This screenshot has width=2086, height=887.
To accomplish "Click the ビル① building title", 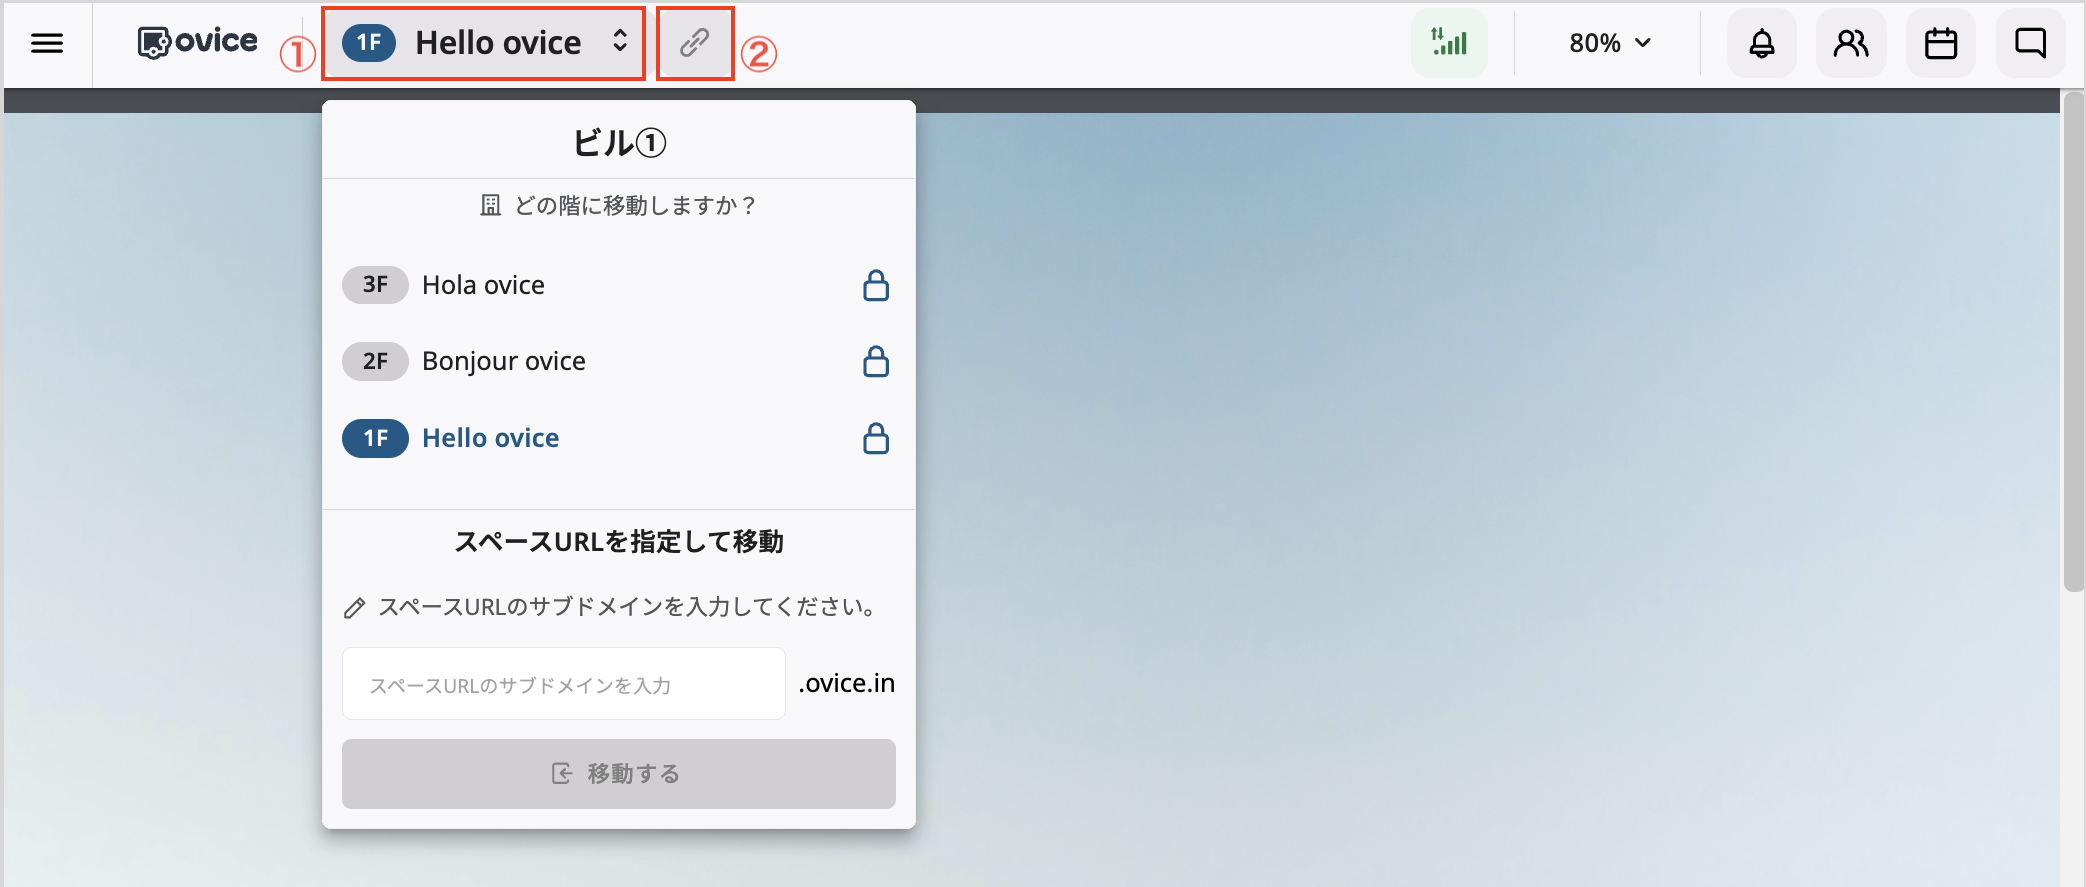I will 619,143.
